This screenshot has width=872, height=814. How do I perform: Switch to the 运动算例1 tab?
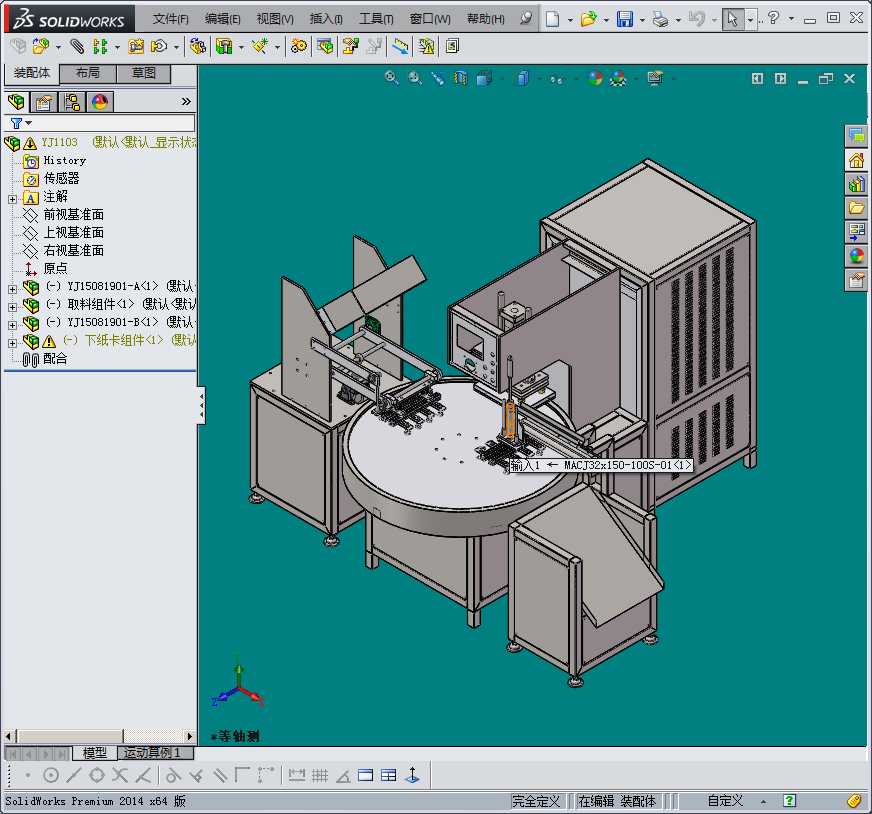coord(152,753)
